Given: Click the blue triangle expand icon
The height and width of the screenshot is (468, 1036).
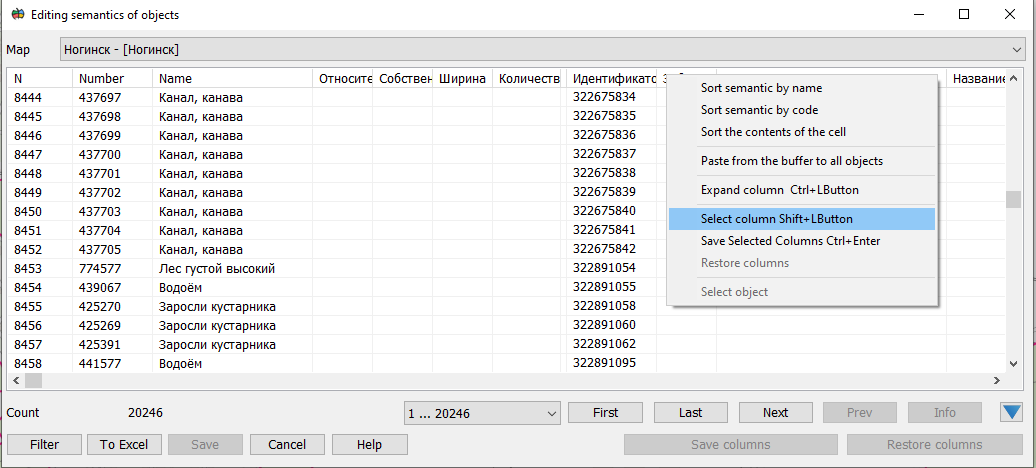Looking at the screenshot, I should 1011,412.
